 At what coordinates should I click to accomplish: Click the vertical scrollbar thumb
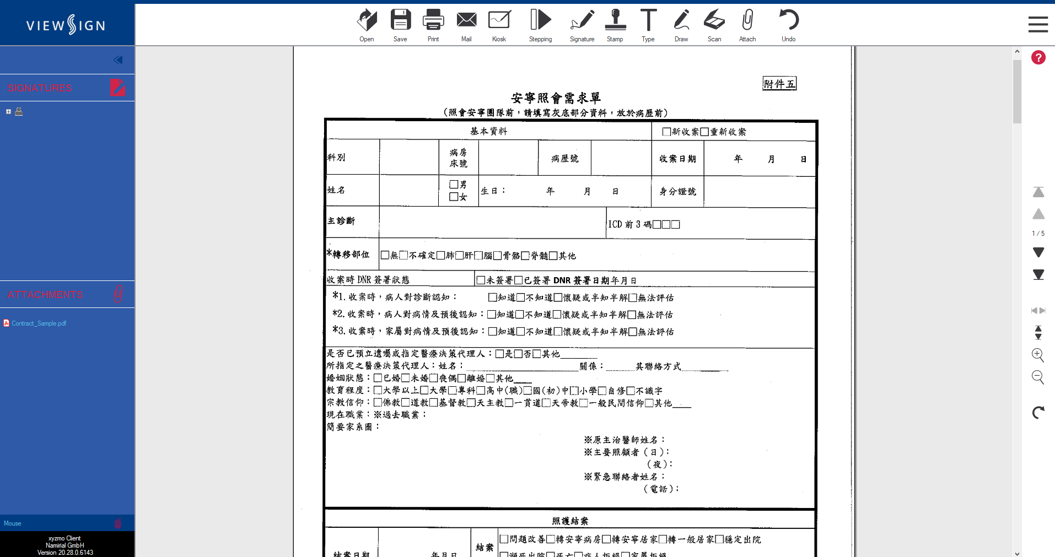pyautogui.click(x=1017, y=91)
